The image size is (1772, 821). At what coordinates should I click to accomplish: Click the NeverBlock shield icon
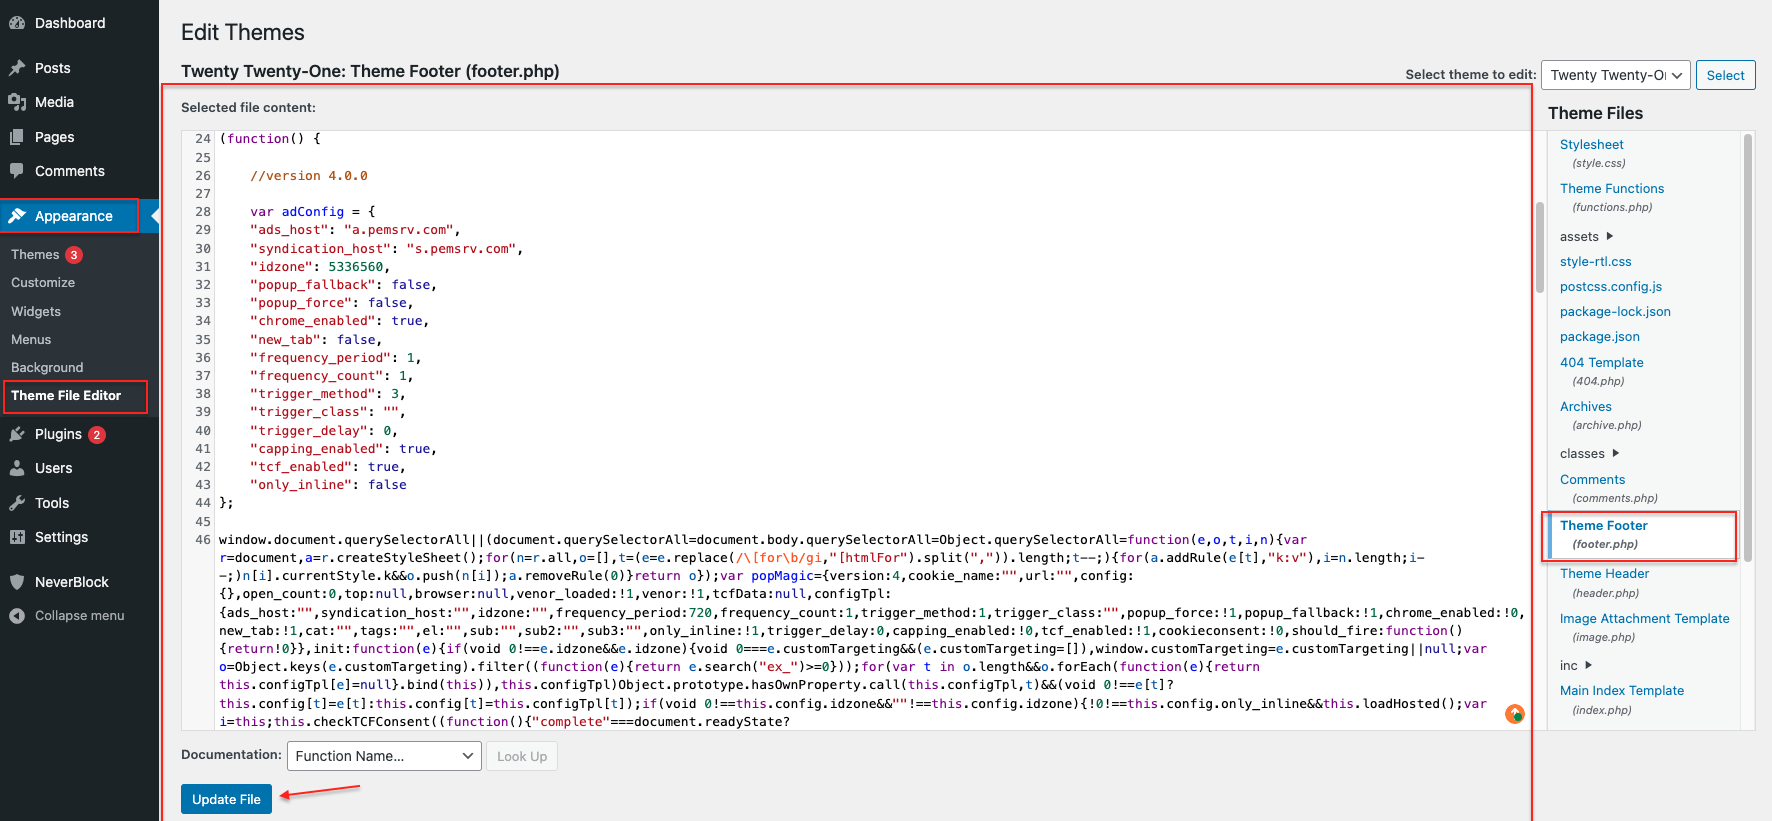(x=17, y=582)
